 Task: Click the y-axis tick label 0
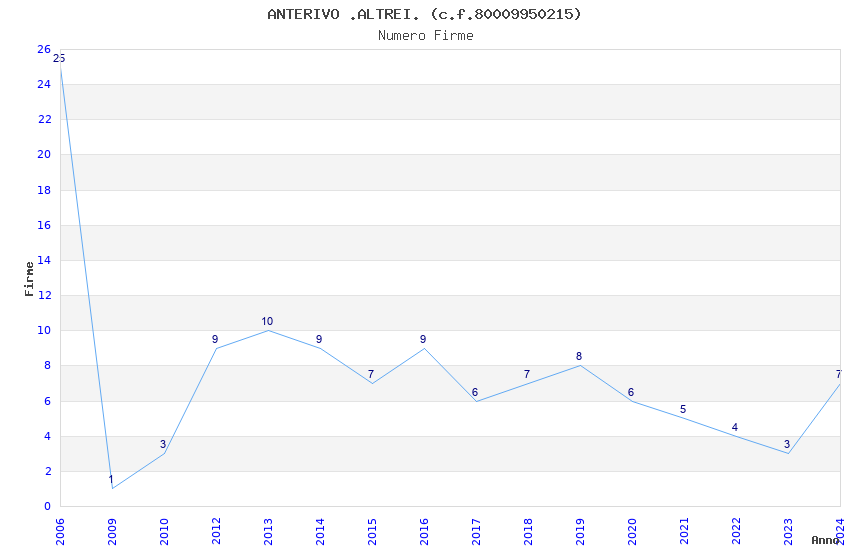coord(47,507)
